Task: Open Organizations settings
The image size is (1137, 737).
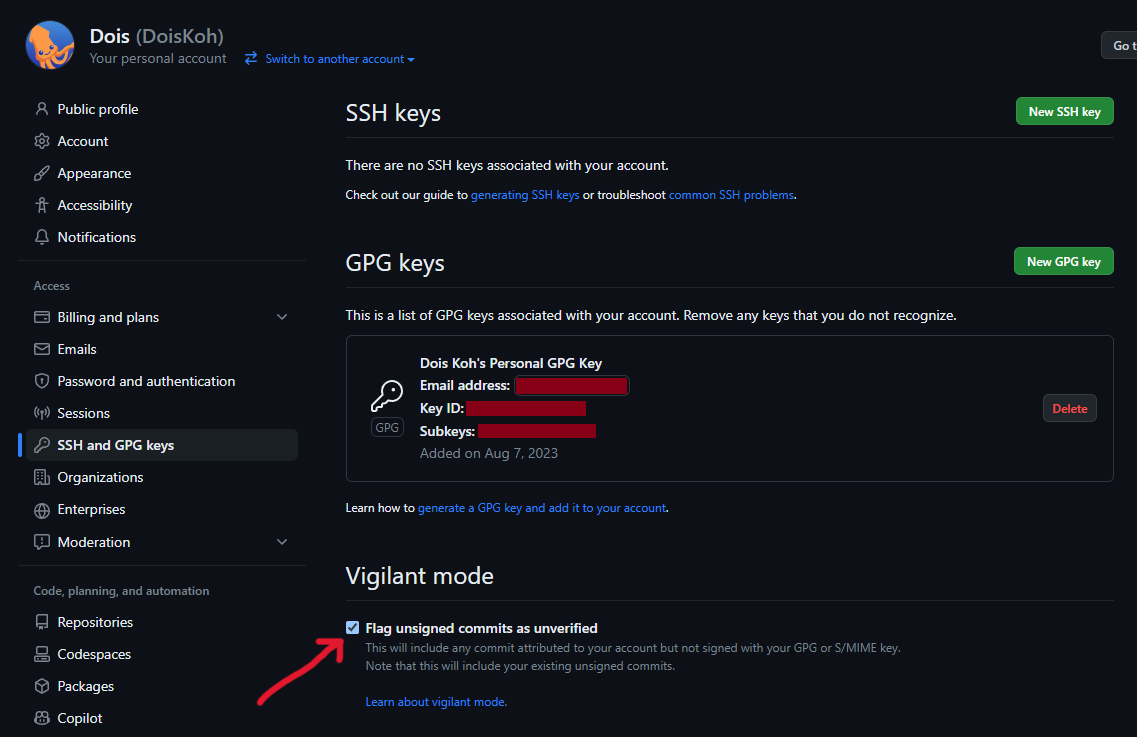Action: 100,477
